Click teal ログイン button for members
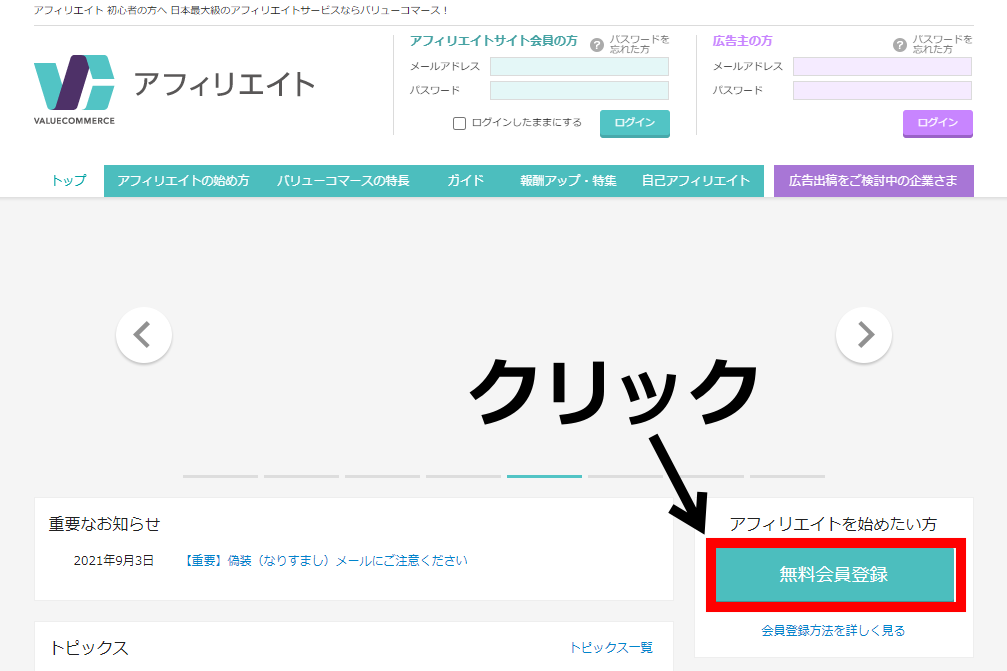1007x671 pixels. 635,123
